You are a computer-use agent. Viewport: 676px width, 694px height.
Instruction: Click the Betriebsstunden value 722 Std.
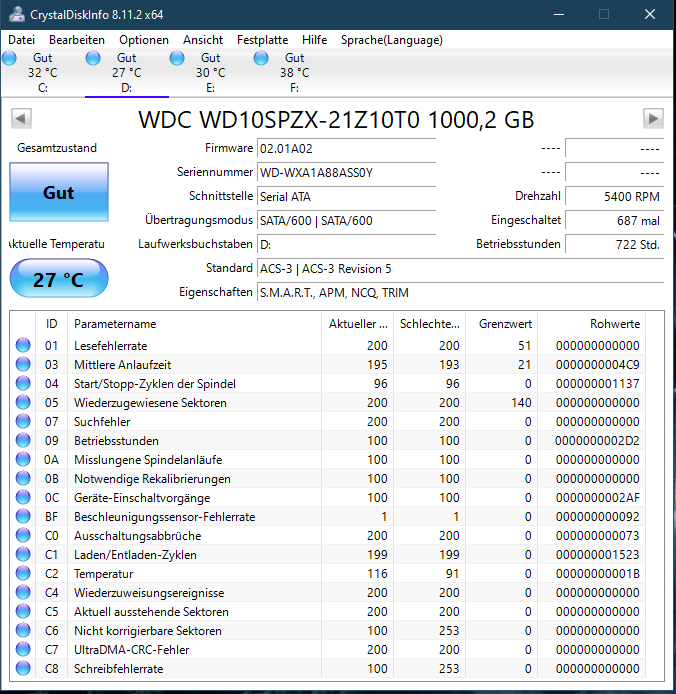tap(614, 244)
